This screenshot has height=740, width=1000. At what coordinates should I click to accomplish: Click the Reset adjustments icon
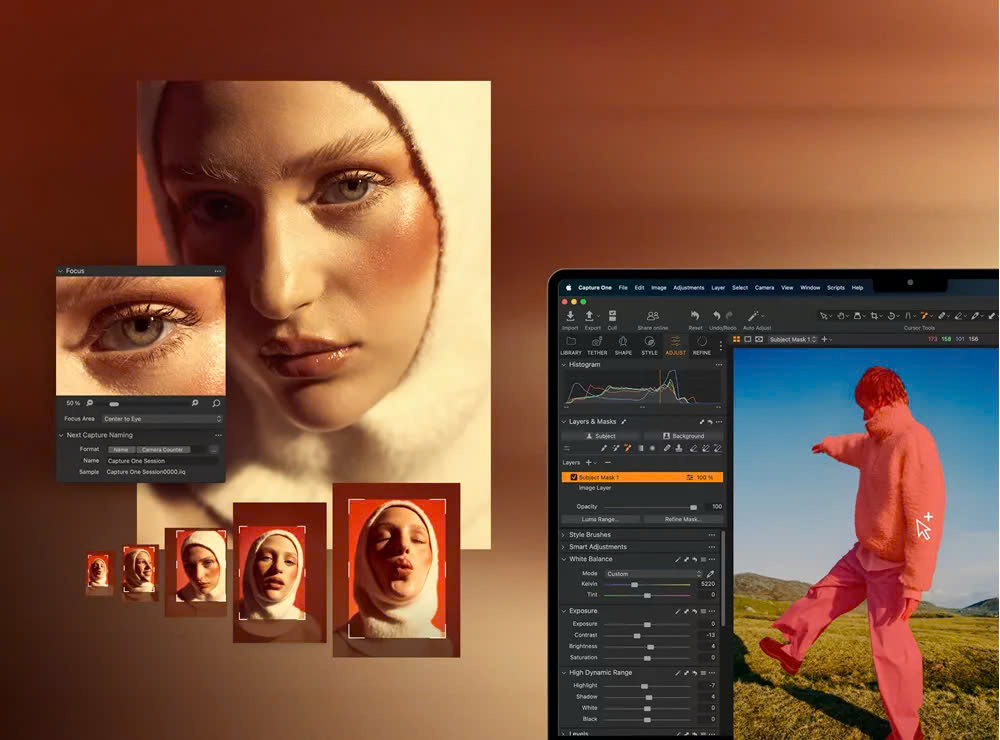[x=695, y=315]
